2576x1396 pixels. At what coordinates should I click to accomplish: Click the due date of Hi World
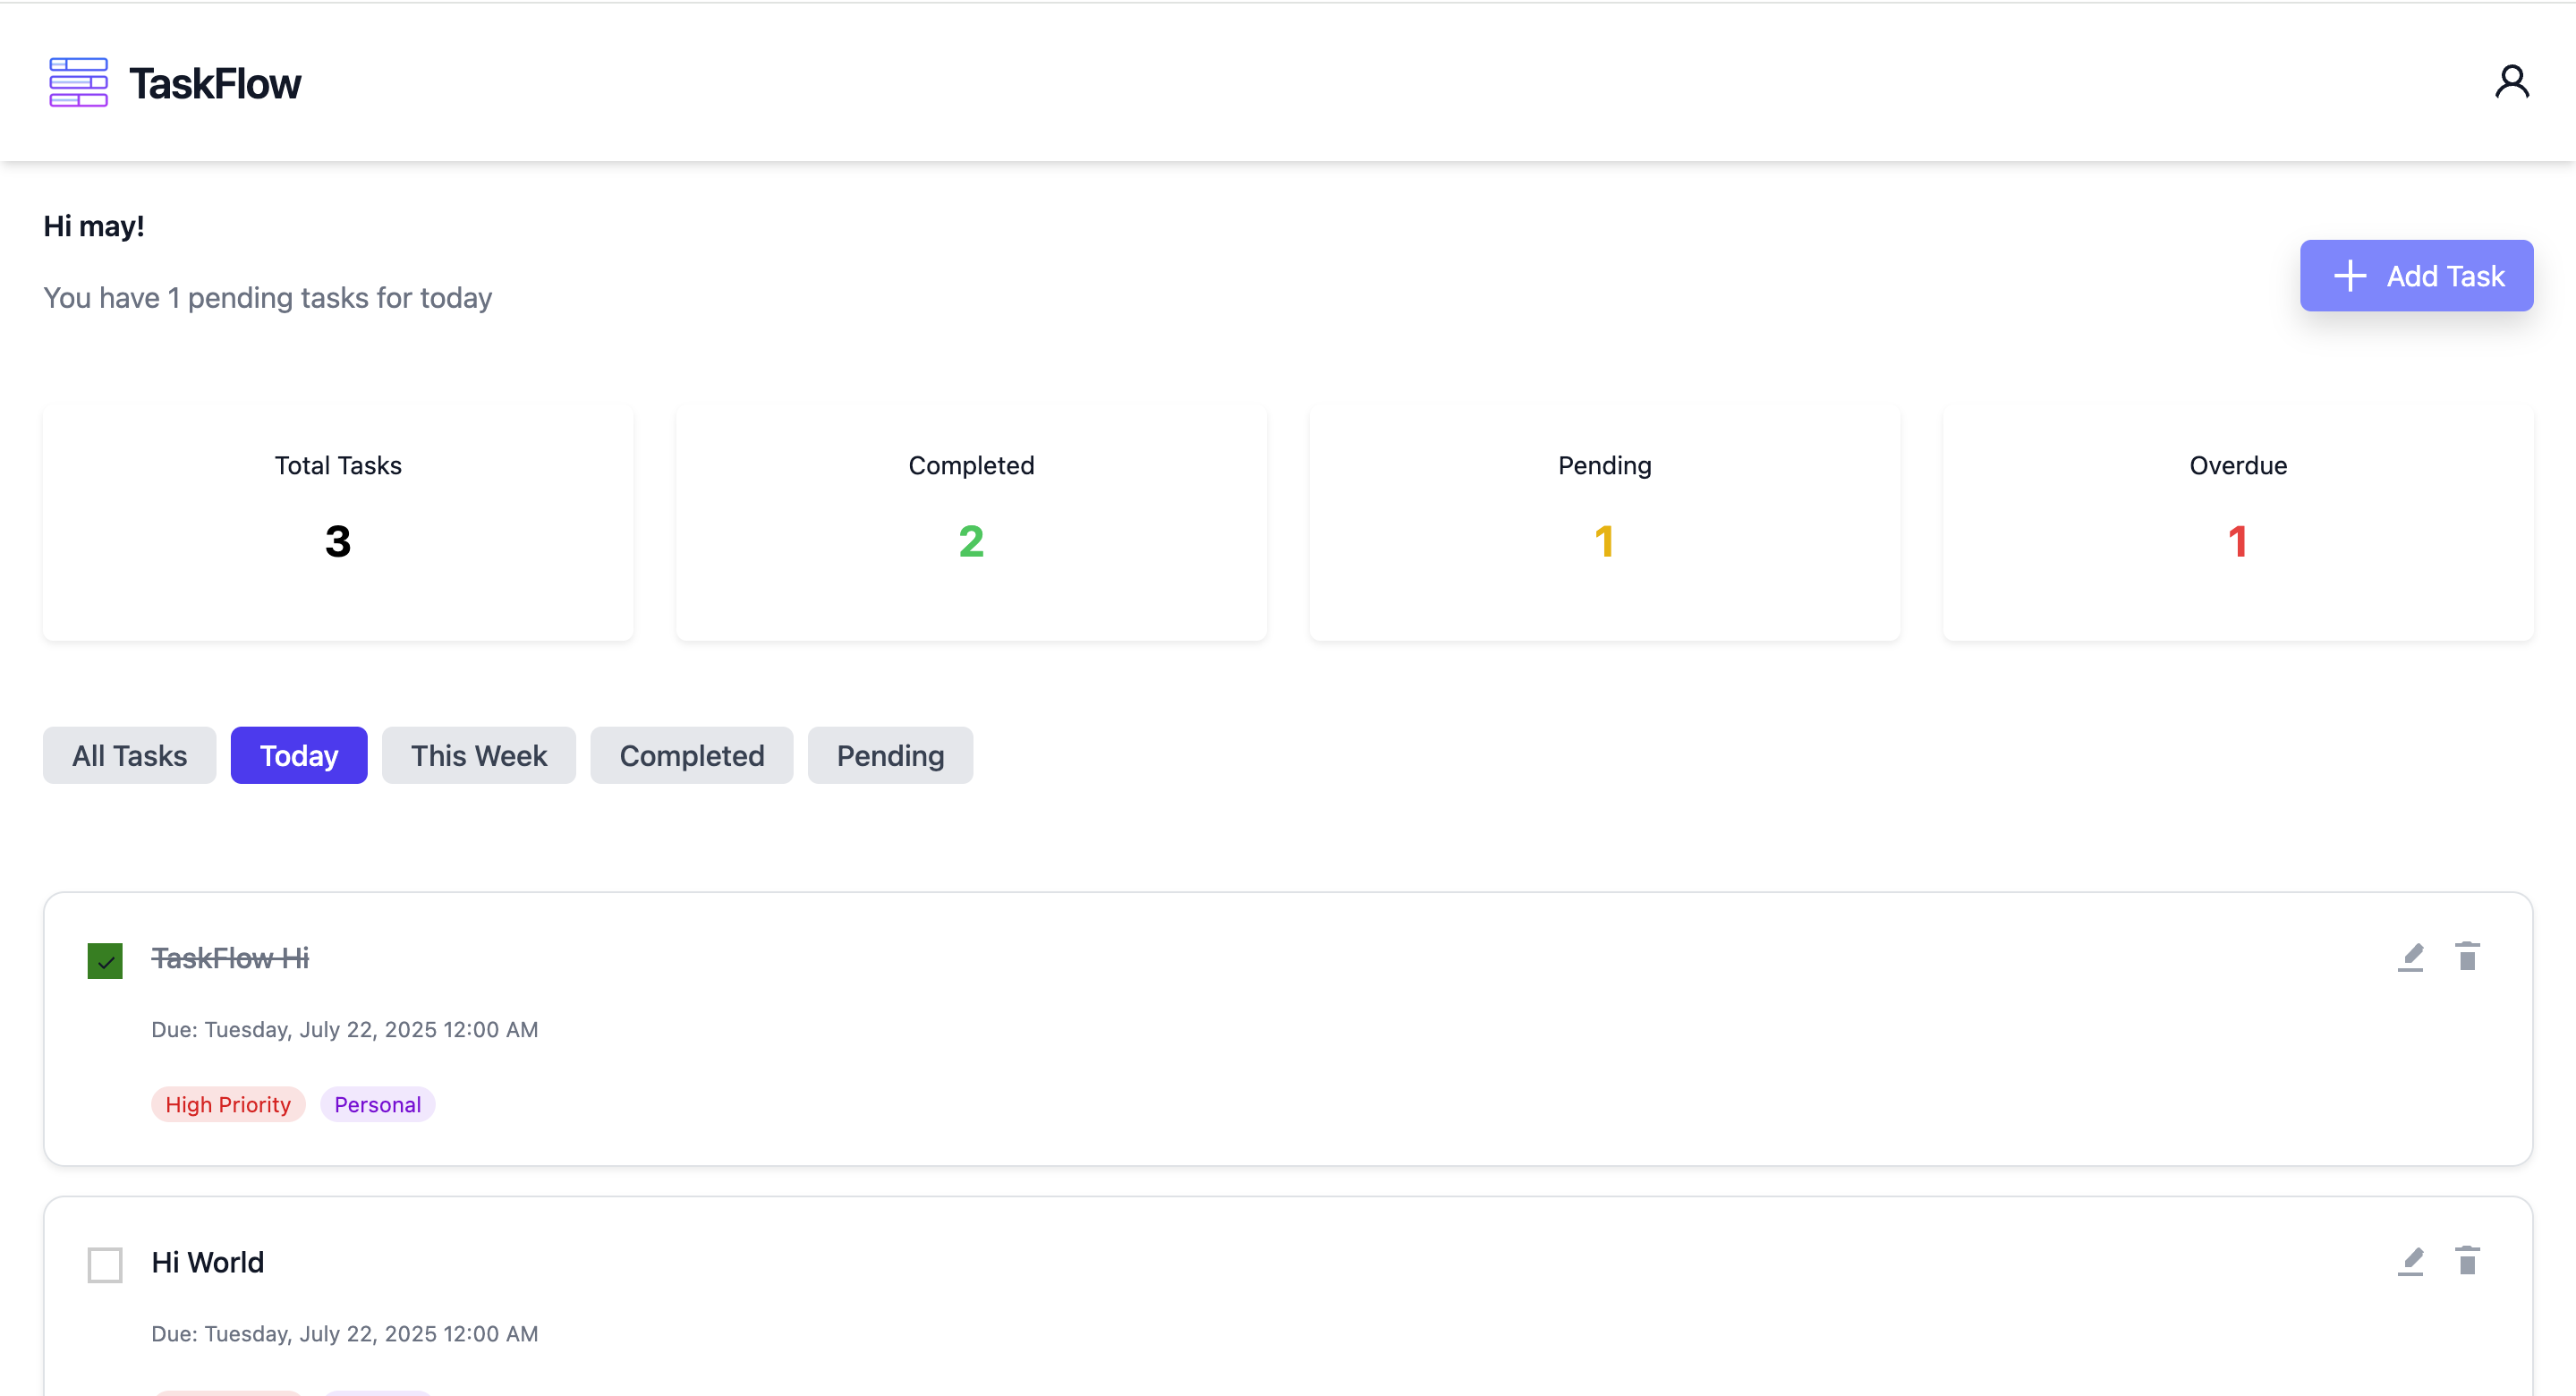344,1333
